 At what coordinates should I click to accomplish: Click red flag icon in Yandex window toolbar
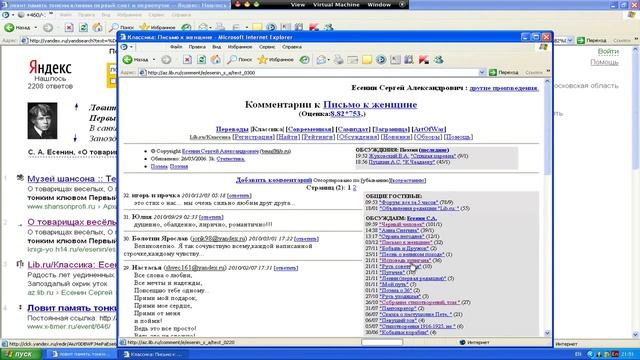(x=313, y=27)
